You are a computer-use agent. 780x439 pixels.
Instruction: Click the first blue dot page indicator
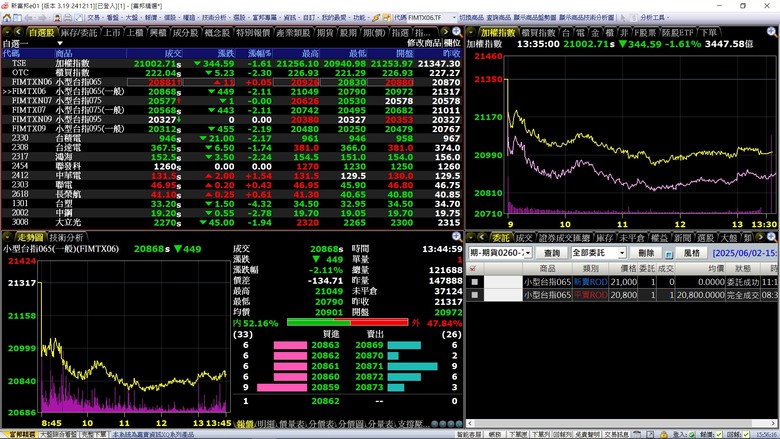click(435, 424)
